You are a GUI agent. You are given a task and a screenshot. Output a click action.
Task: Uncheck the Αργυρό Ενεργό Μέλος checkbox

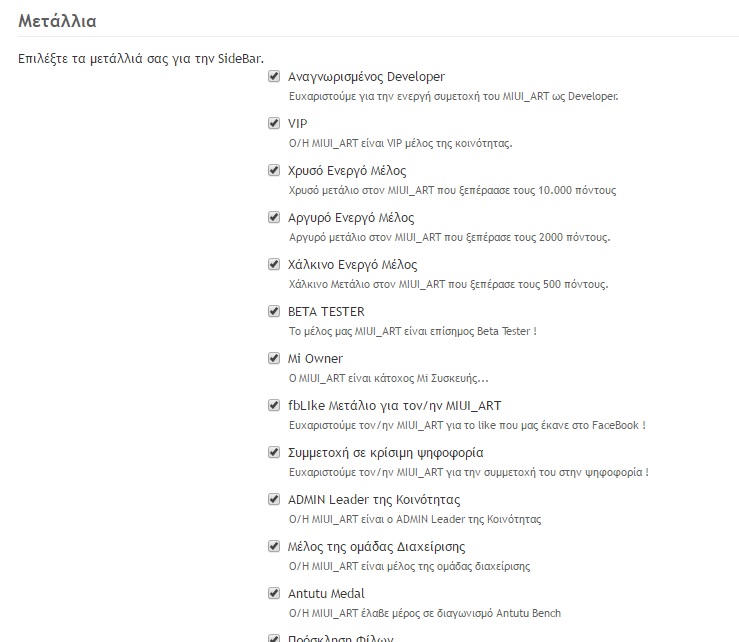coord(274,217)
